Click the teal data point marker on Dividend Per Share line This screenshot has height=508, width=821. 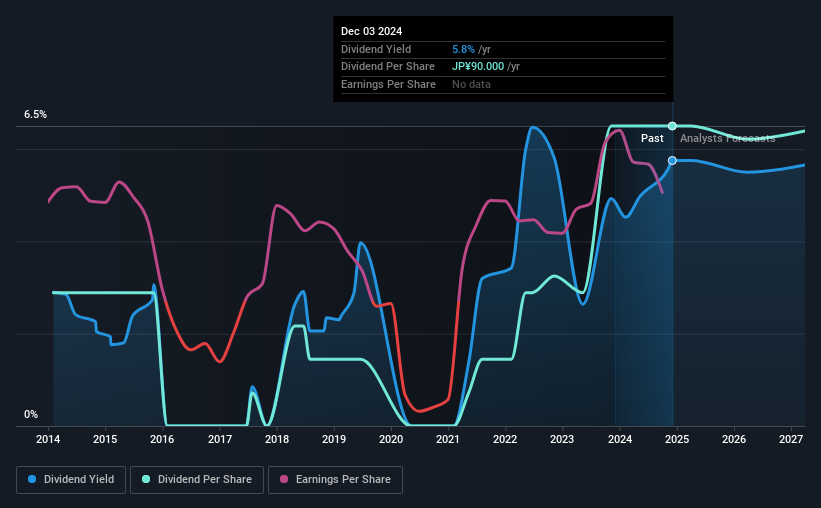click(x=672, y=126)
